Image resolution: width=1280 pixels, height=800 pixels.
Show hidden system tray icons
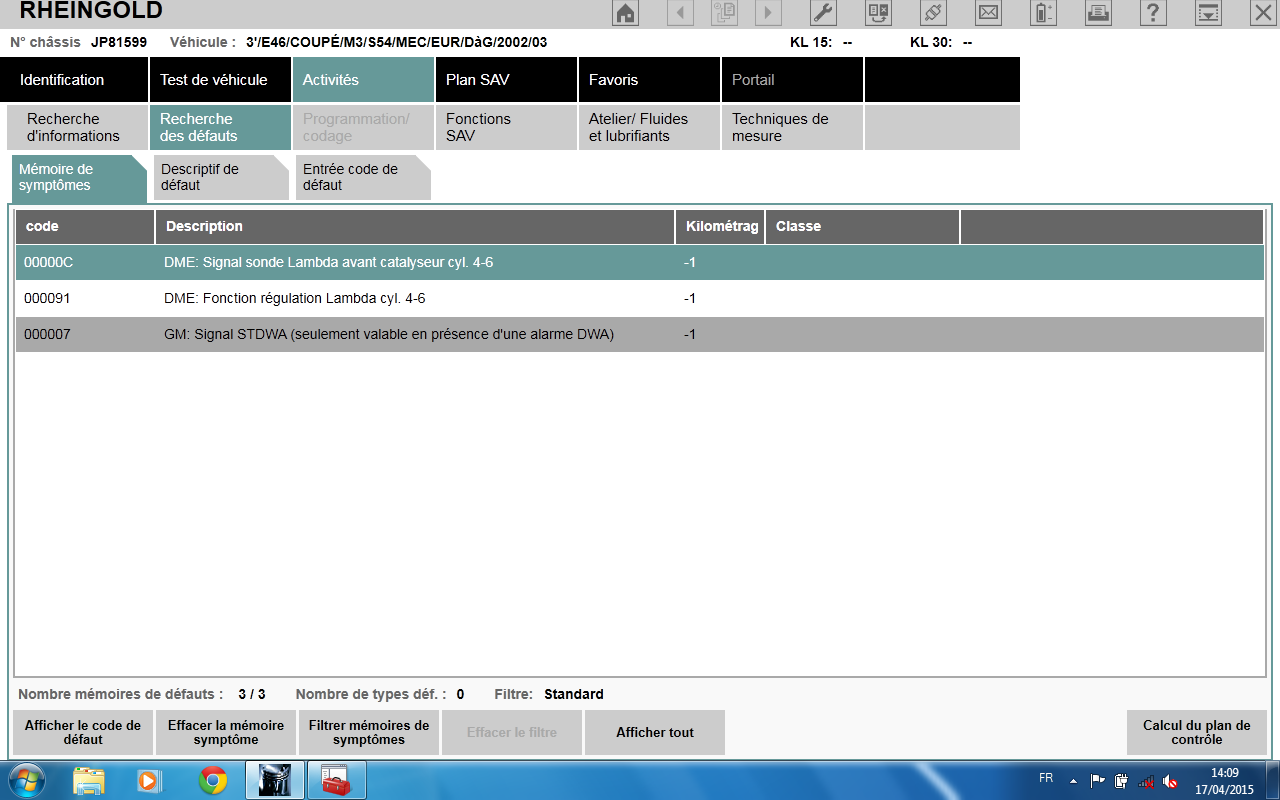tap(1074, 781)
